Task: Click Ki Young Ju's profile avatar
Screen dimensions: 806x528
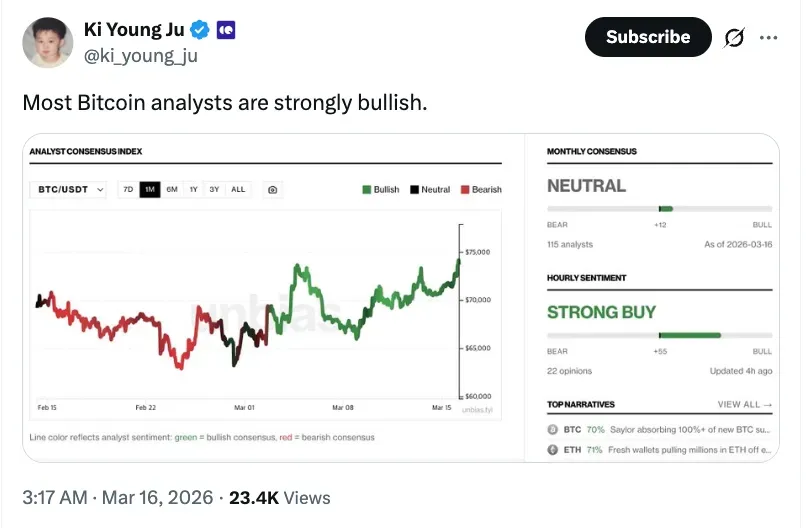Action: tap(47, 43)
